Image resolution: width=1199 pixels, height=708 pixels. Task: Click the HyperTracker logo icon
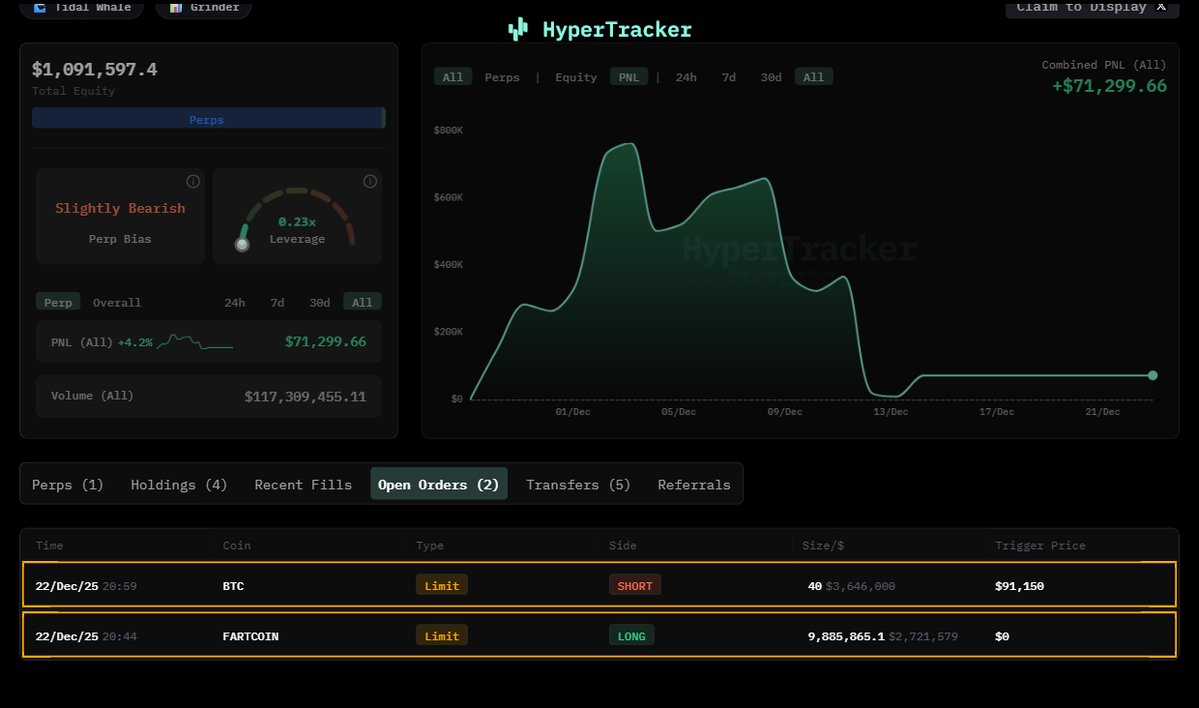pos(518,29)
